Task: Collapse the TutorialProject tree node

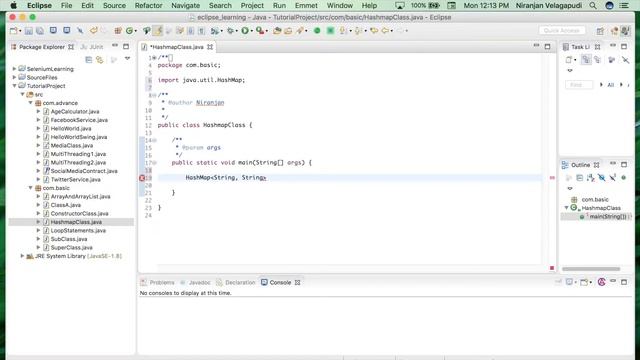Action: pos(14,86)
